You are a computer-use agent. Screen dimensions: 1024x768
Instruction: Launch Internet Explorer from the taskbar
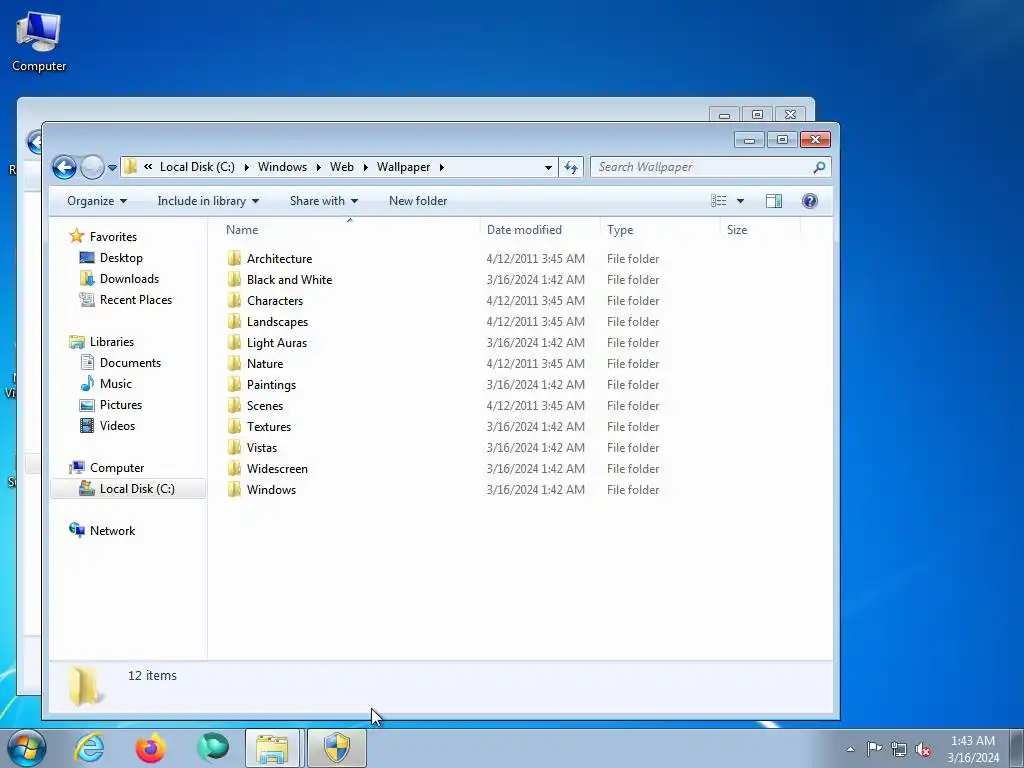89,748
